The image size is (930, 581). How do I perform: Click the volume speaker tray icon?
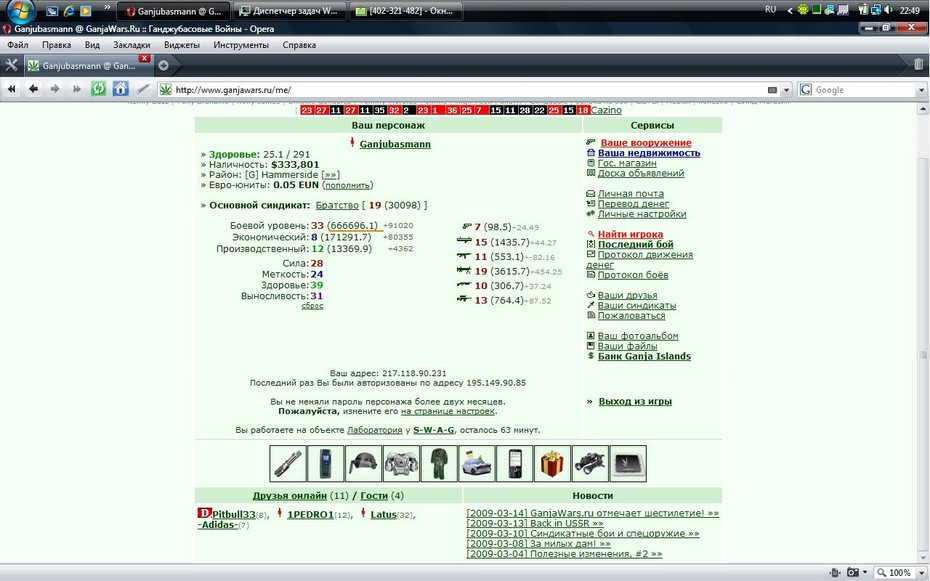click(888, 10)
